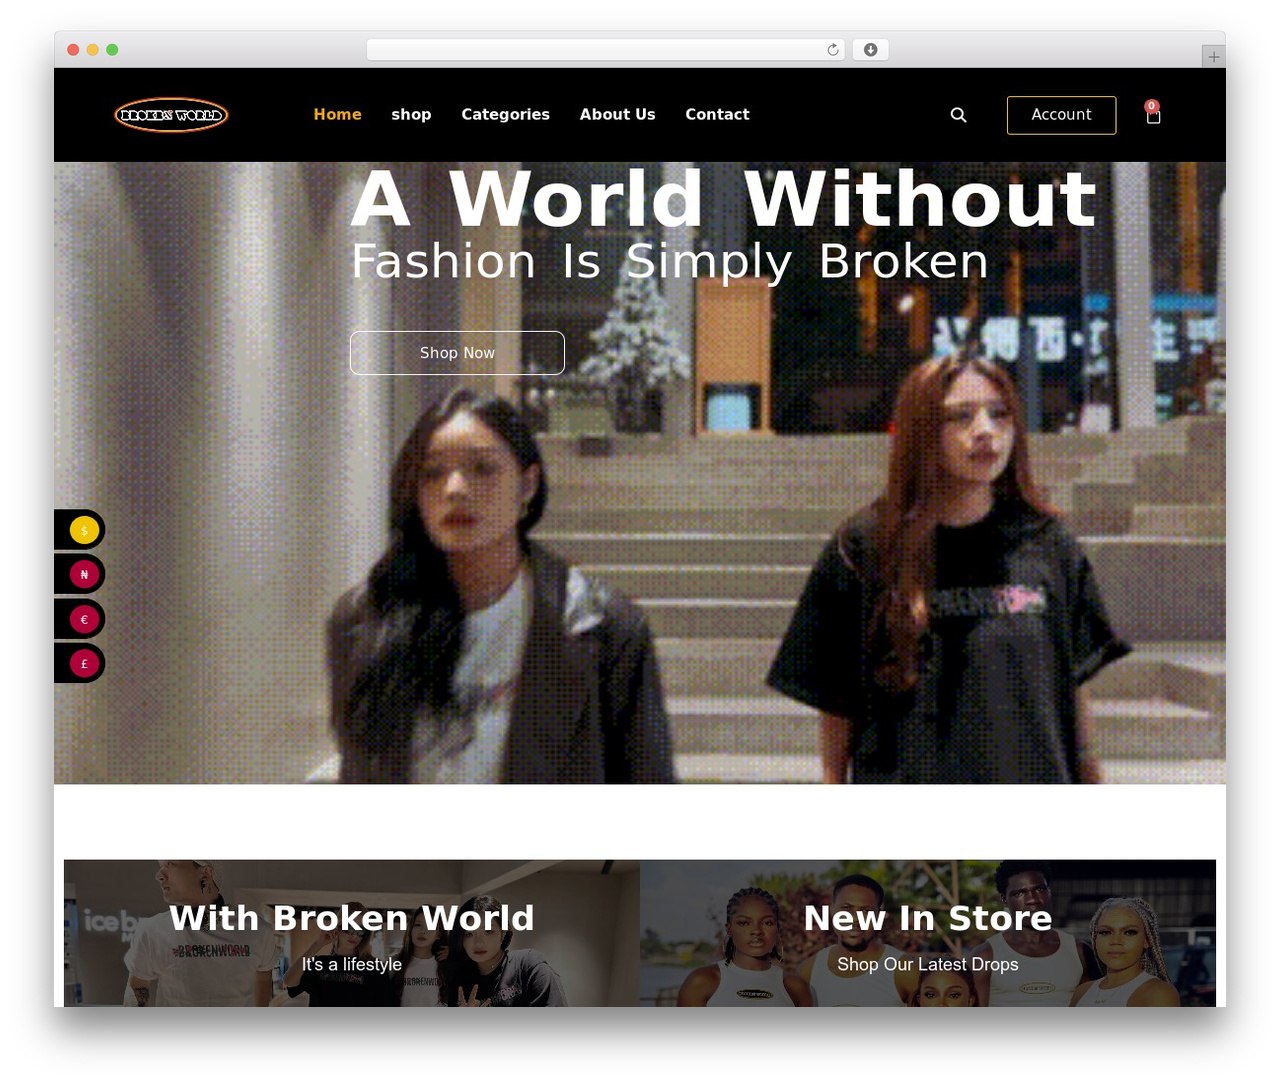Viewport: 1280px width, 1084px height.
Task: Open the Categories menu
Action: (x=505, y=115)
